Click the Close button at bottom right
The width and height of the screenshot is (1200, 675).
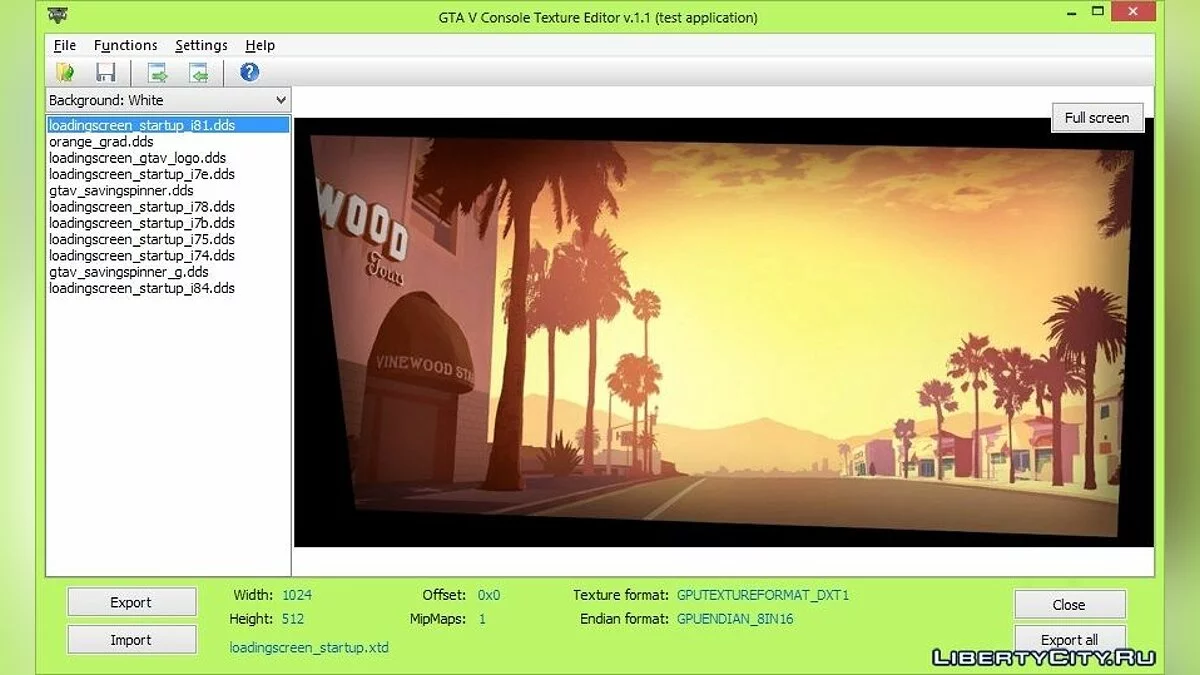click(1069, 604)
